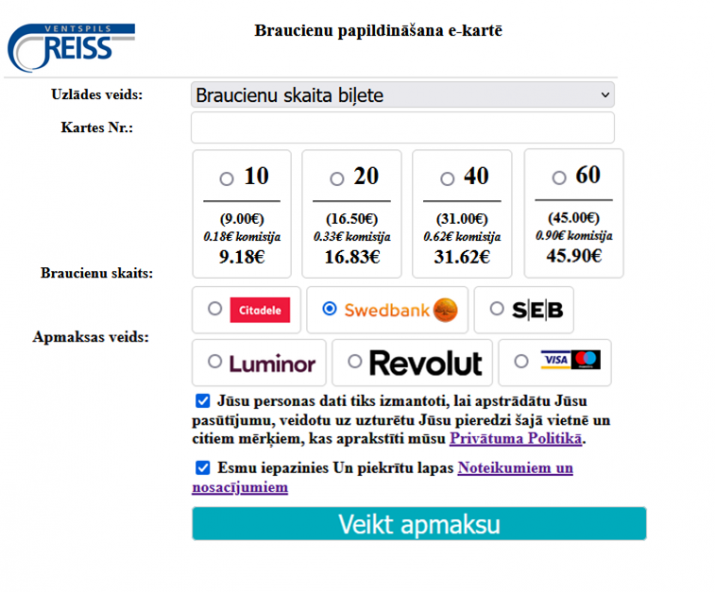The image size is (715, 592).
Task: Click the dropdown arrow beside Braucienu skaita biļete
Action: 605,95
